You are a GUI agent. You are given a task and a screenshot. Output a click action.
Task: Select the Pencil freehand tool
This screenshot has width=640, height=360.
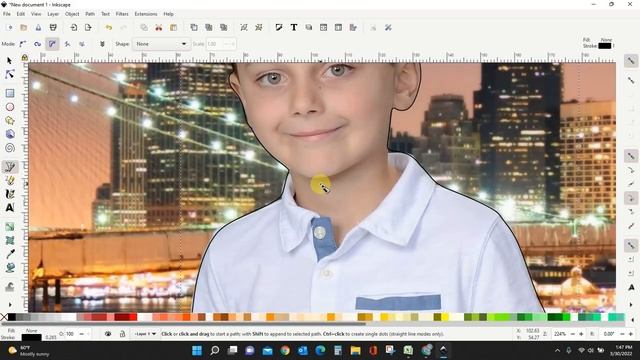(10, 180)
